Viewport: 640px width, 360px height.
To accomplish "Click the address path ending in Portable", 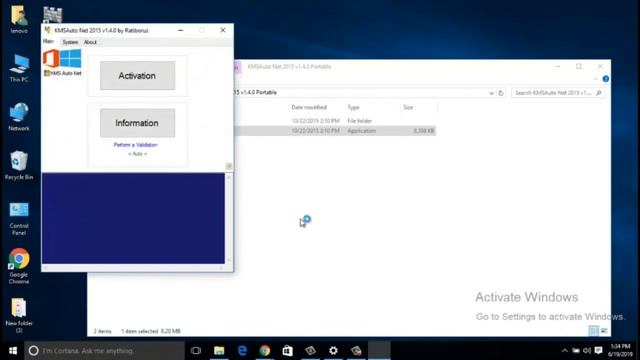I will pos(255,93).
